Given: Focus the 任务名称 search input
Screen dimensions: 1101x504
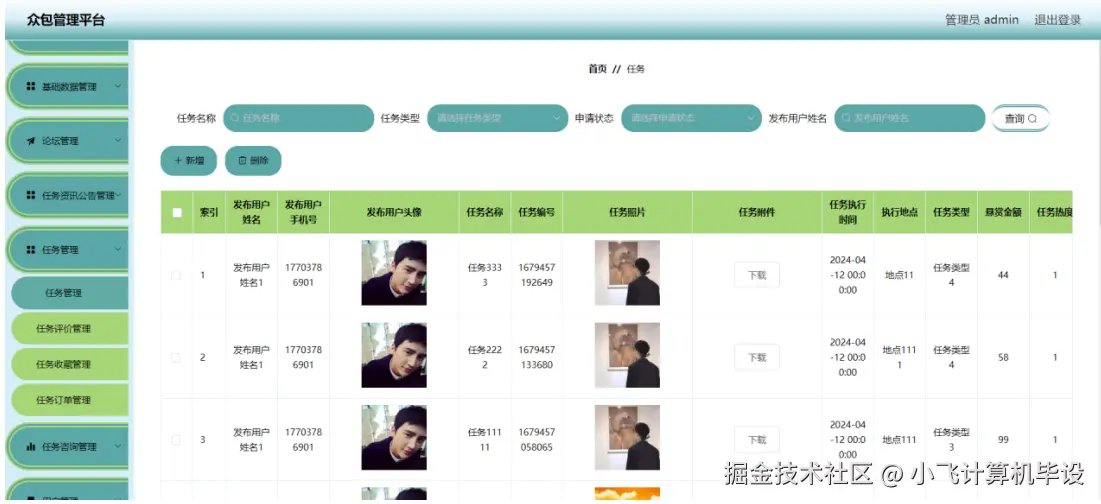Looking at the screenshot, I should (298, 119).
